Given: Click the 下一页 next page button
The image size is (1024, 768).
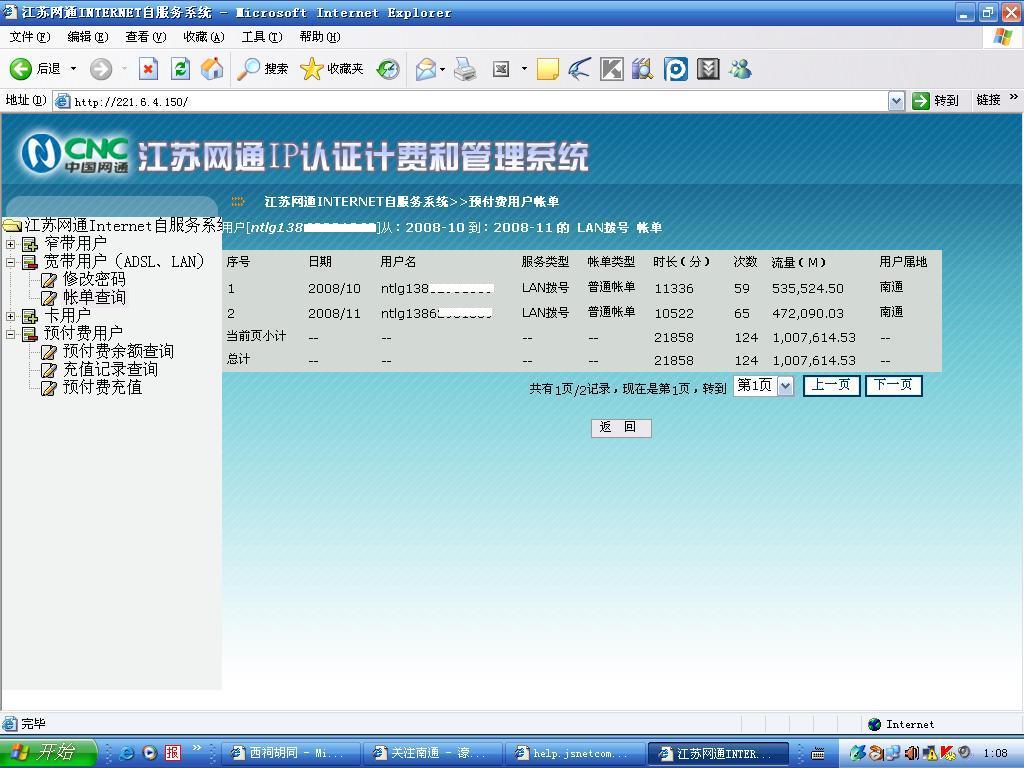Looking at the screenshot, I should pyautogui.click(x=893, y=385).
